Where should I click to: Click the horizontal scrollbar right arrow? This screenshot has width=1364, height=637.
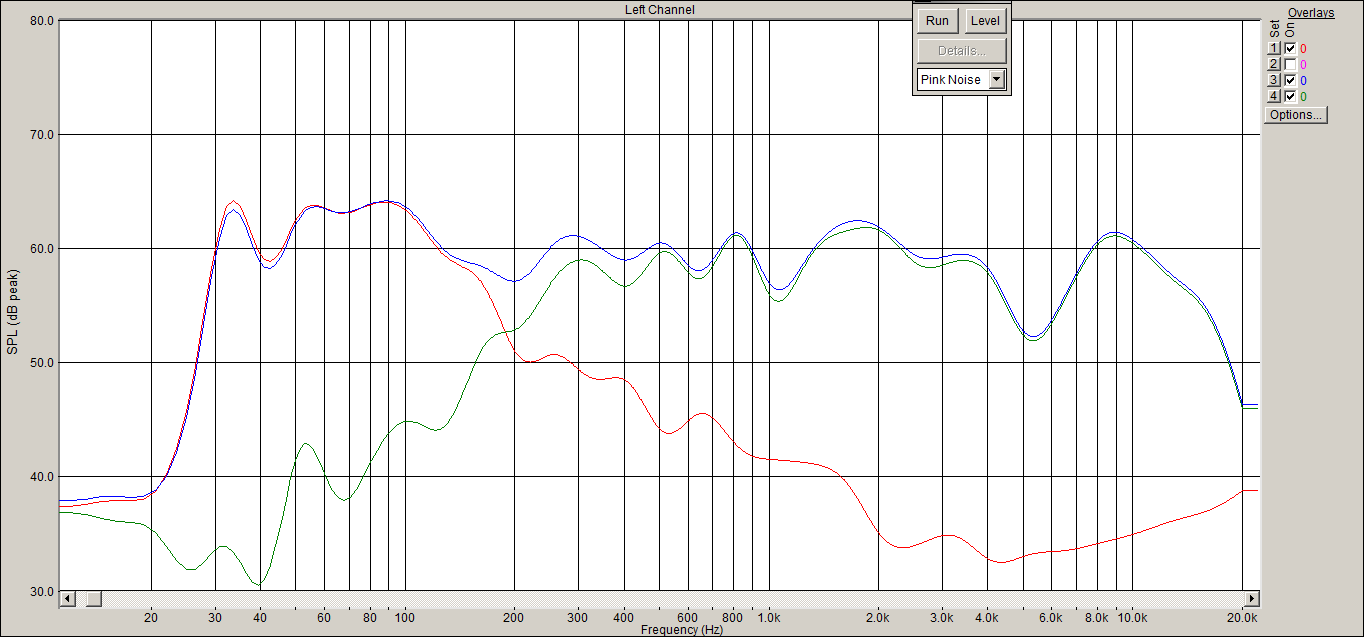1251,599
